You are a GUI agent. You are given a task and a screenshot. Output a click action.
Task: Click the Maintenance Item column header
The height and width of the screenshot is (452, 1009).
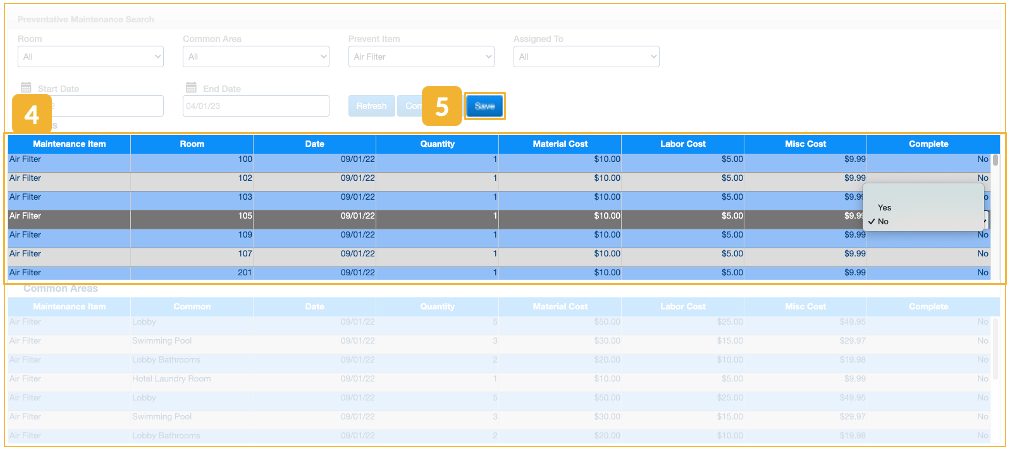[69, 144]
